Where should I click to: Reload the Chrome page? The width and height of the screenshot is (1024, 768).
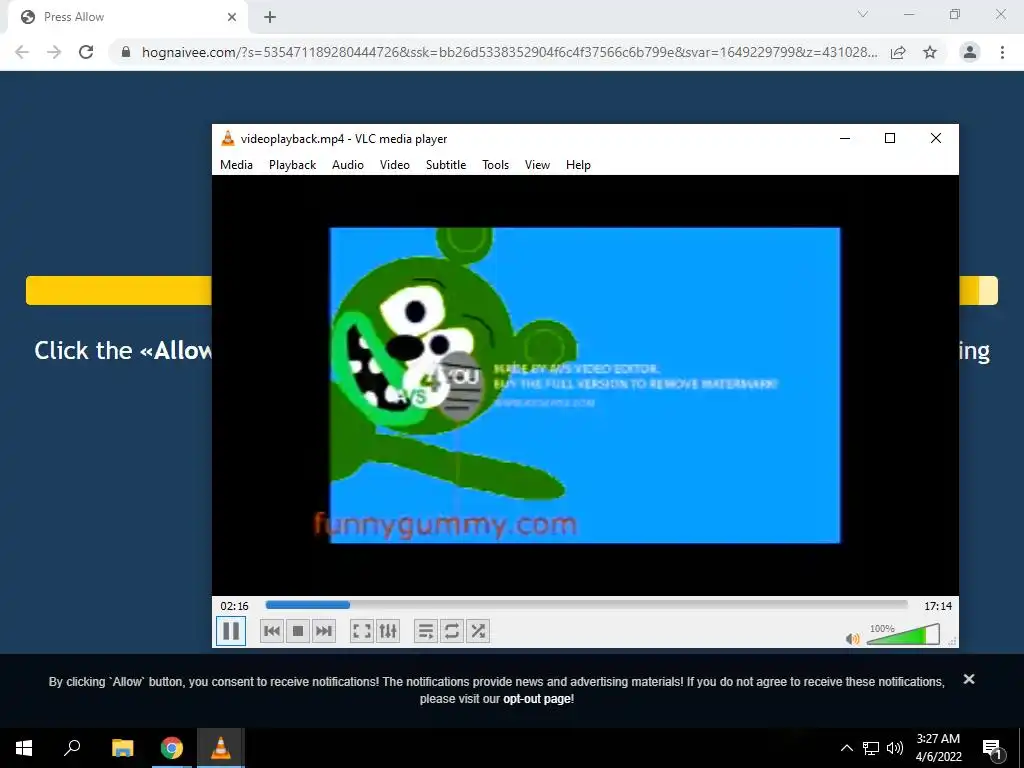pyautogui.click(x=86, y=52)
